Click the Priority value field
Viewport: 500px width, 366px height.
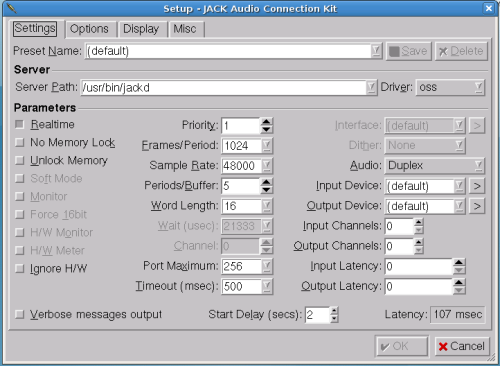click(240, 126)
